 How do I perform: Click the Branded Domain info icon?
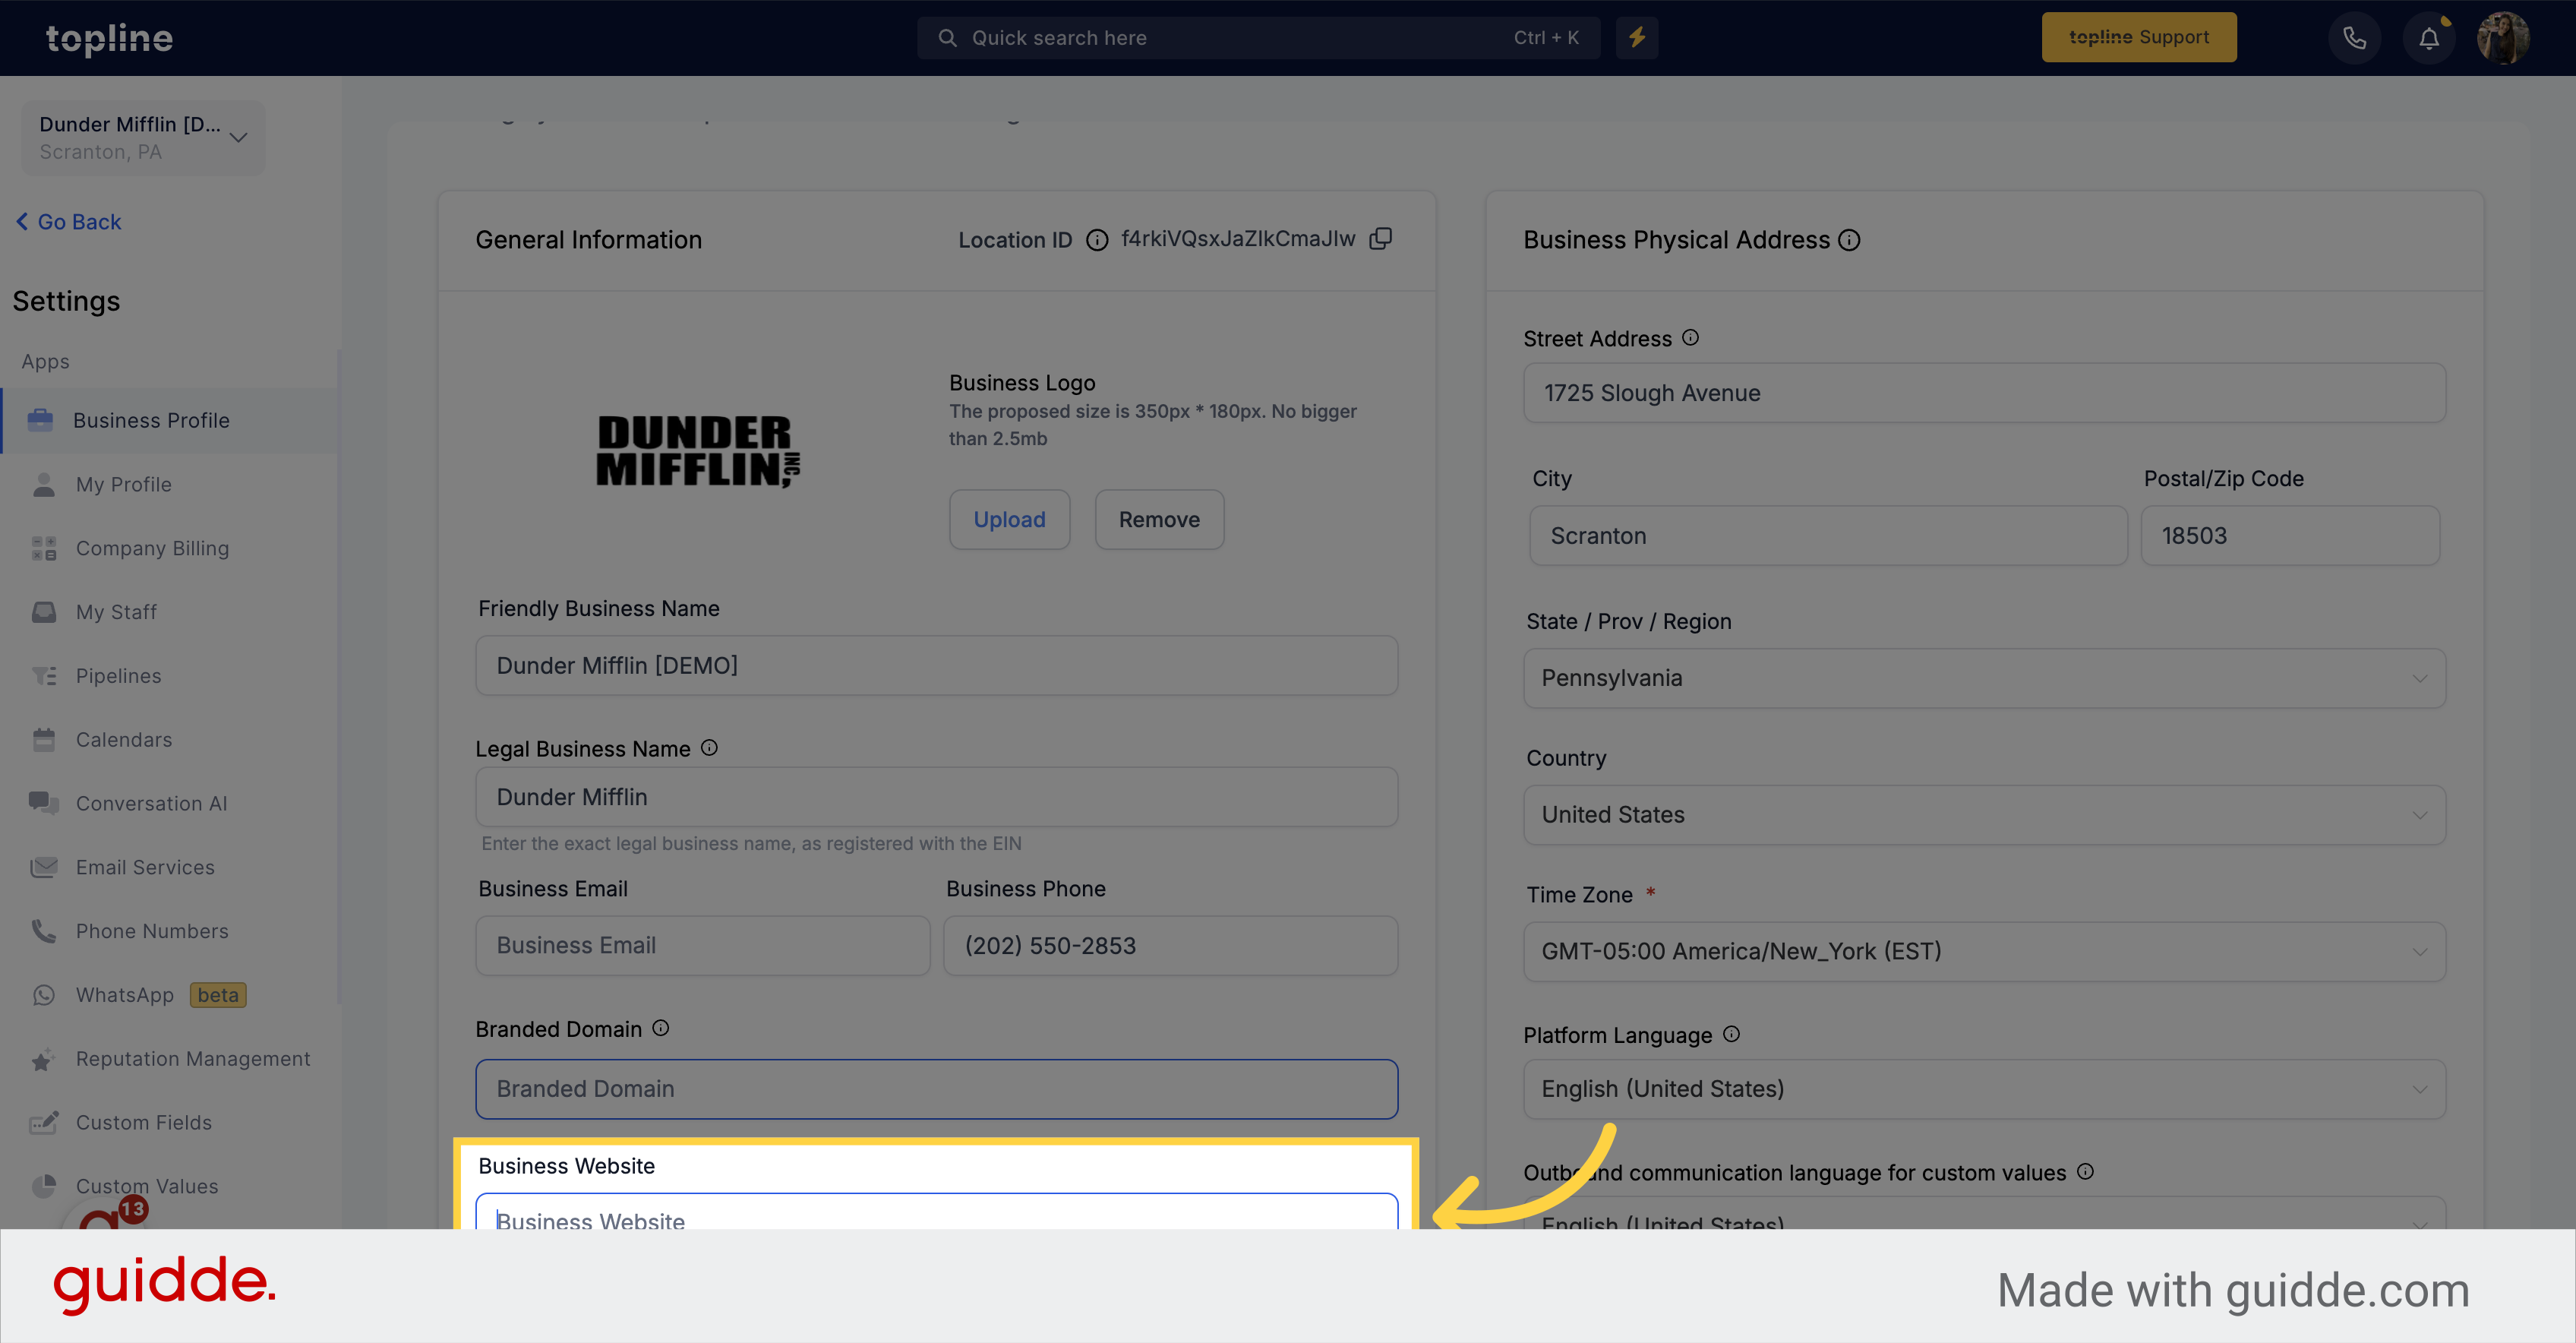pyautogui.click(x=661, y=1028)
